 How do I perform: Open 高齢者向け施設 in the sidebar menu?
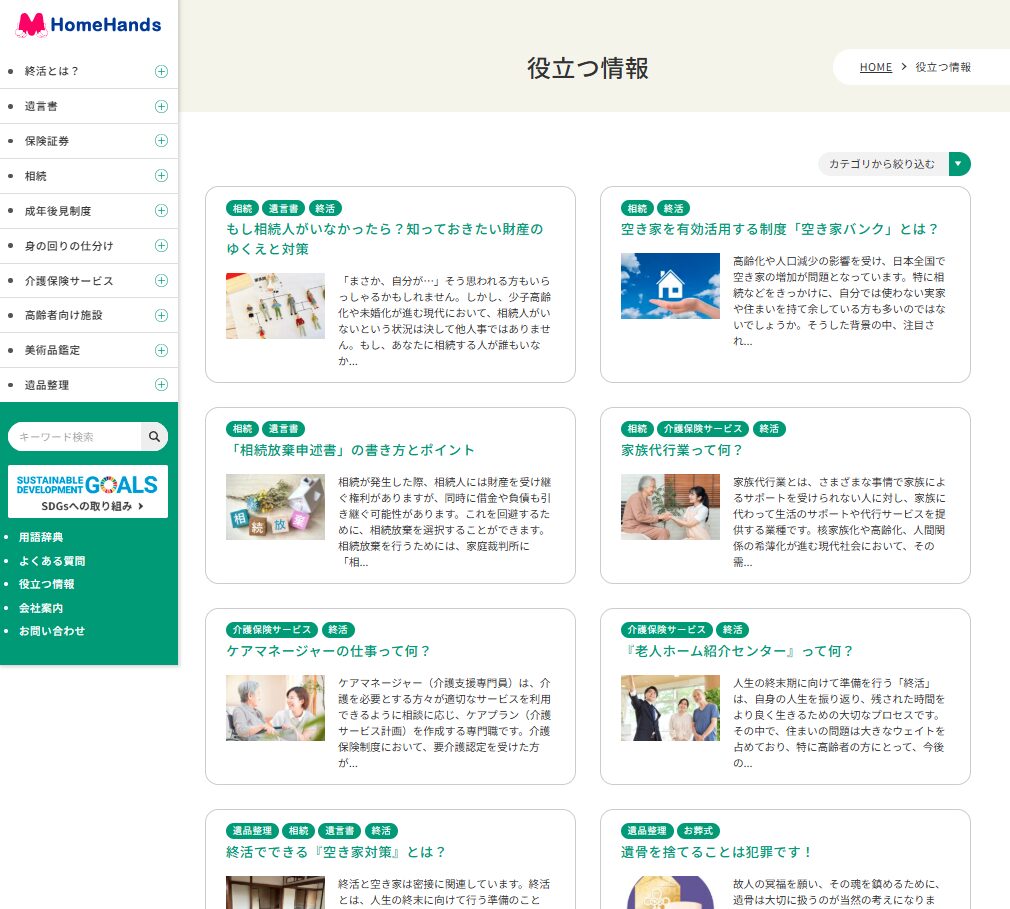click(63, 315)
